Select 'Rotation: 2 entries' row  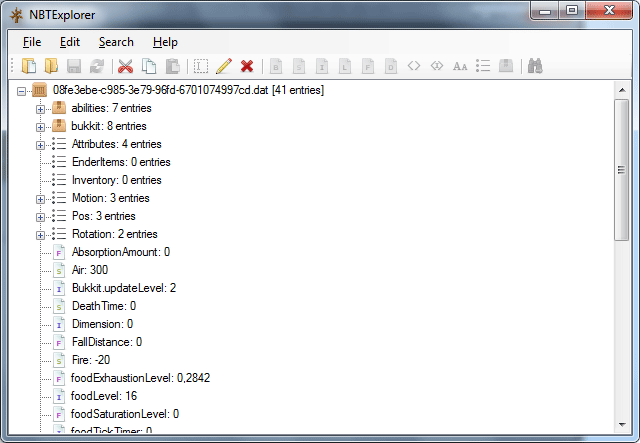click(x=115, y=234)
